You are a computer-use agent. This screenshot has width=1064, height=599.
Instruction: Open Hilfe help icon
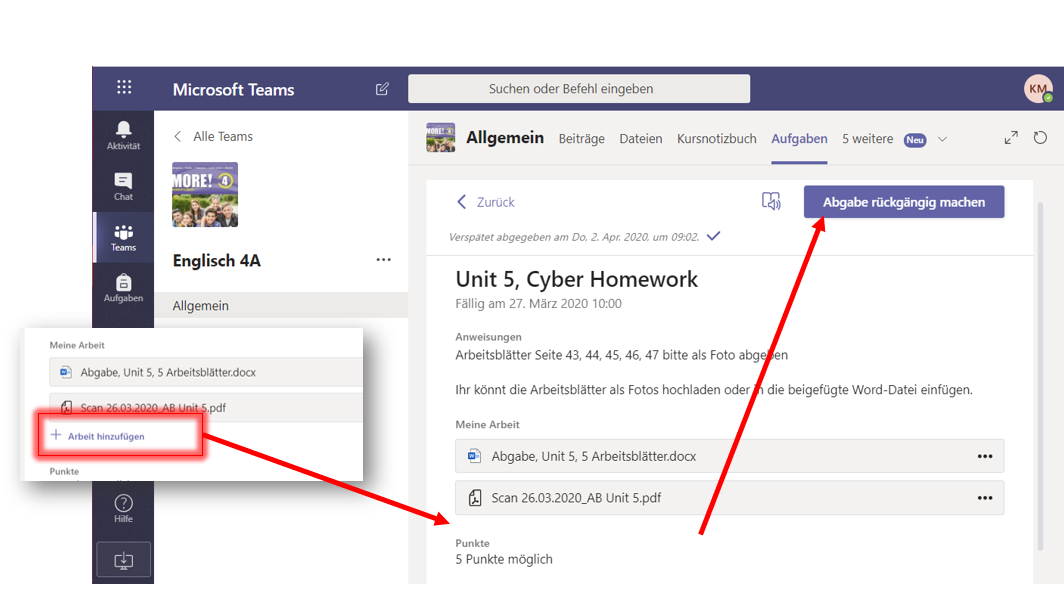coord(123,508)
